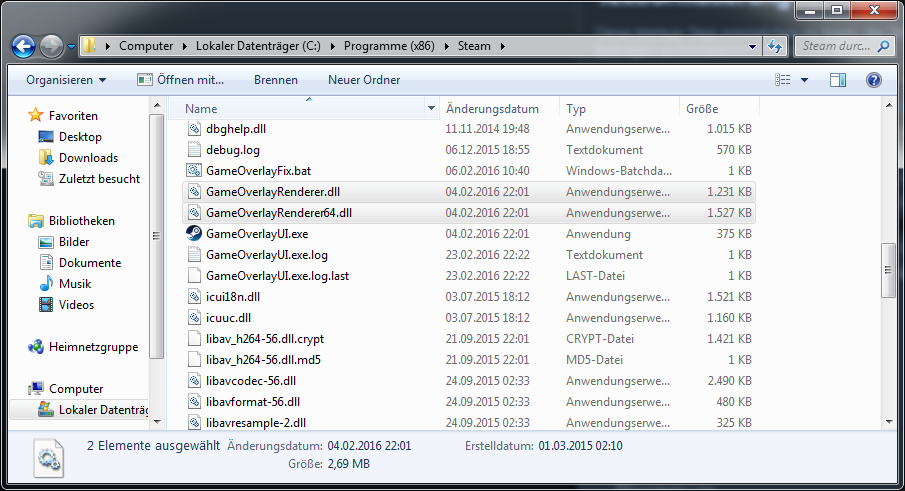Create a Neuer Ordner
Viewport: 905px width, 491px height.
tap(364, 80)
